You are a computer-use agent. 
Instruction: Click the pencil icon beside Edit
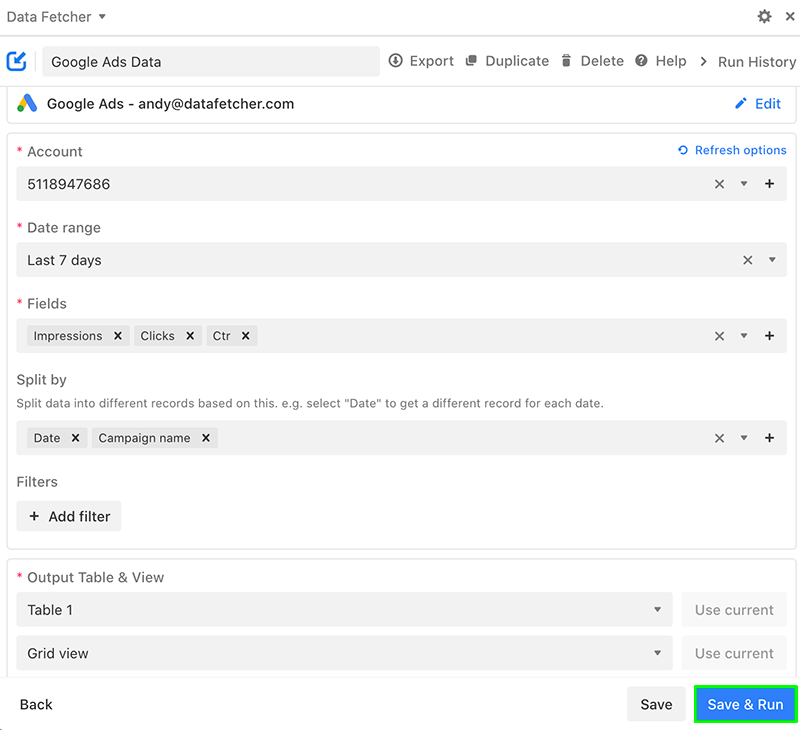pos(741,104)
